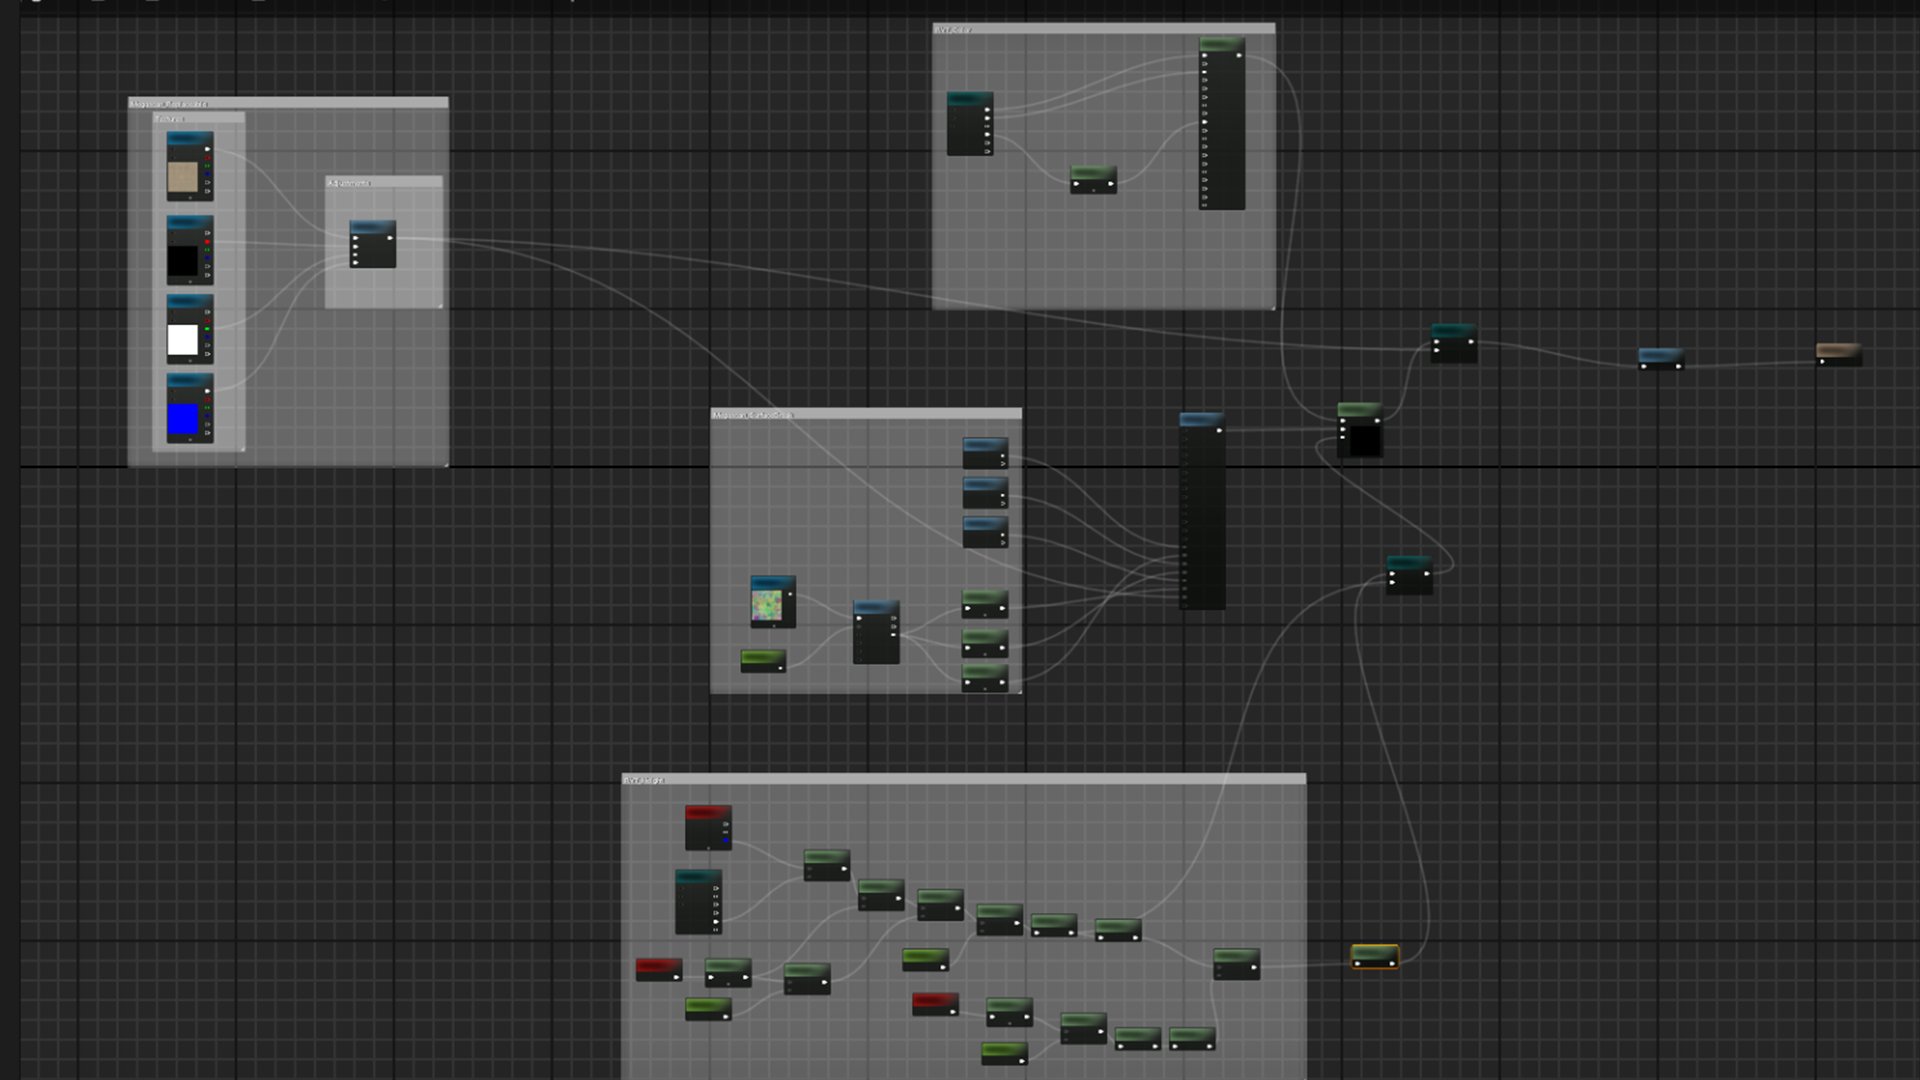Viewport: 1920px width, 1080px height.
Task: Select the Adjustments comment box title
Action: 350,183
